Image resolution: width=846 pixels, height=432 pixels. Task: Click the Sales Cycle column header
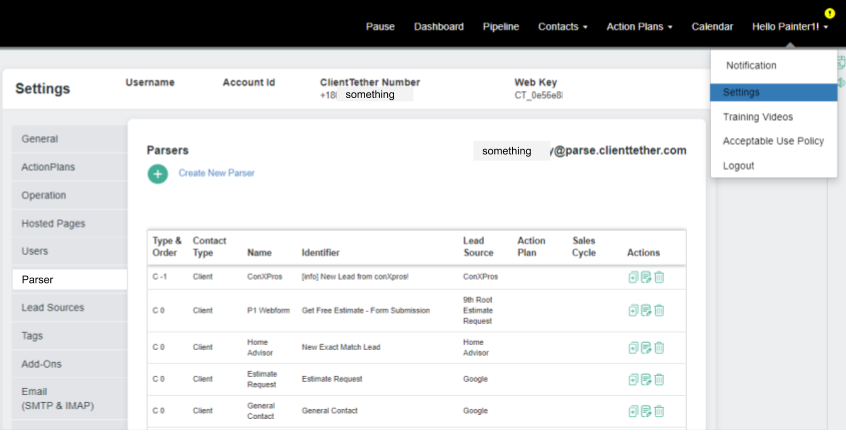(x=584, y=246)
